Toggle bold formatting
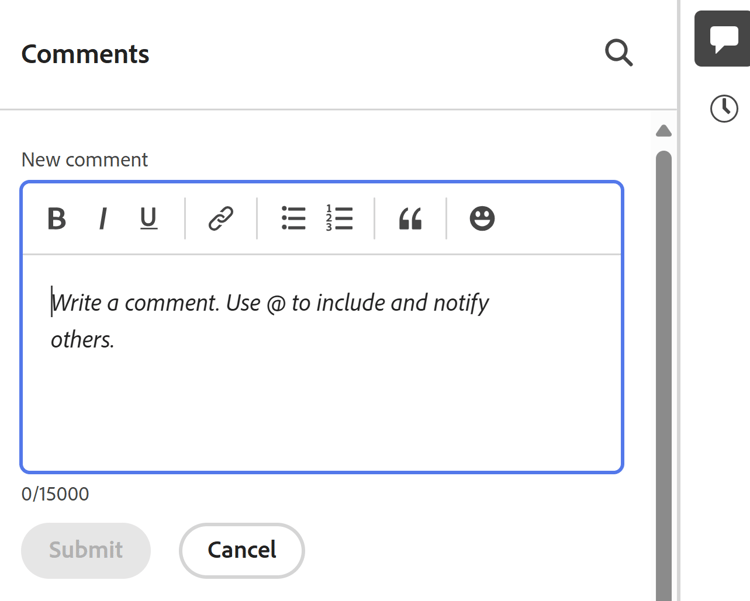This screenshot has width=750, height=601. [x=57, y=219]
